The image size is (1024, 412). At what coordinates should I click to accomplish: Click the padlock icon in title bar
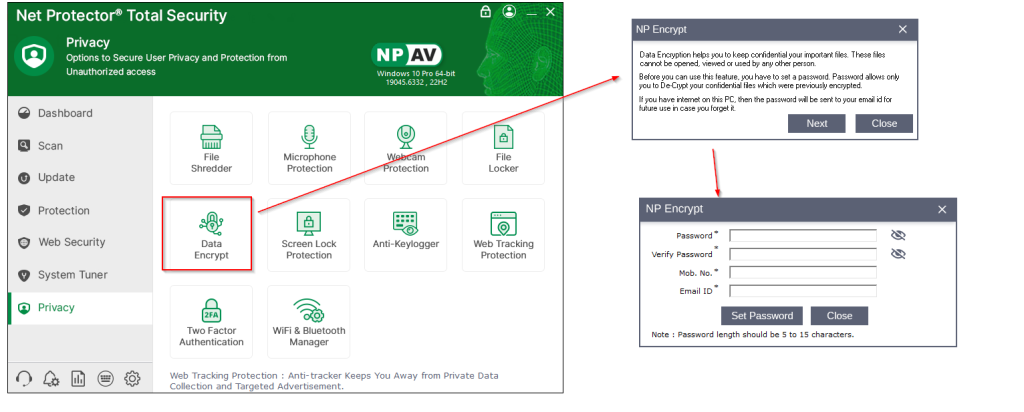point(485,12)
